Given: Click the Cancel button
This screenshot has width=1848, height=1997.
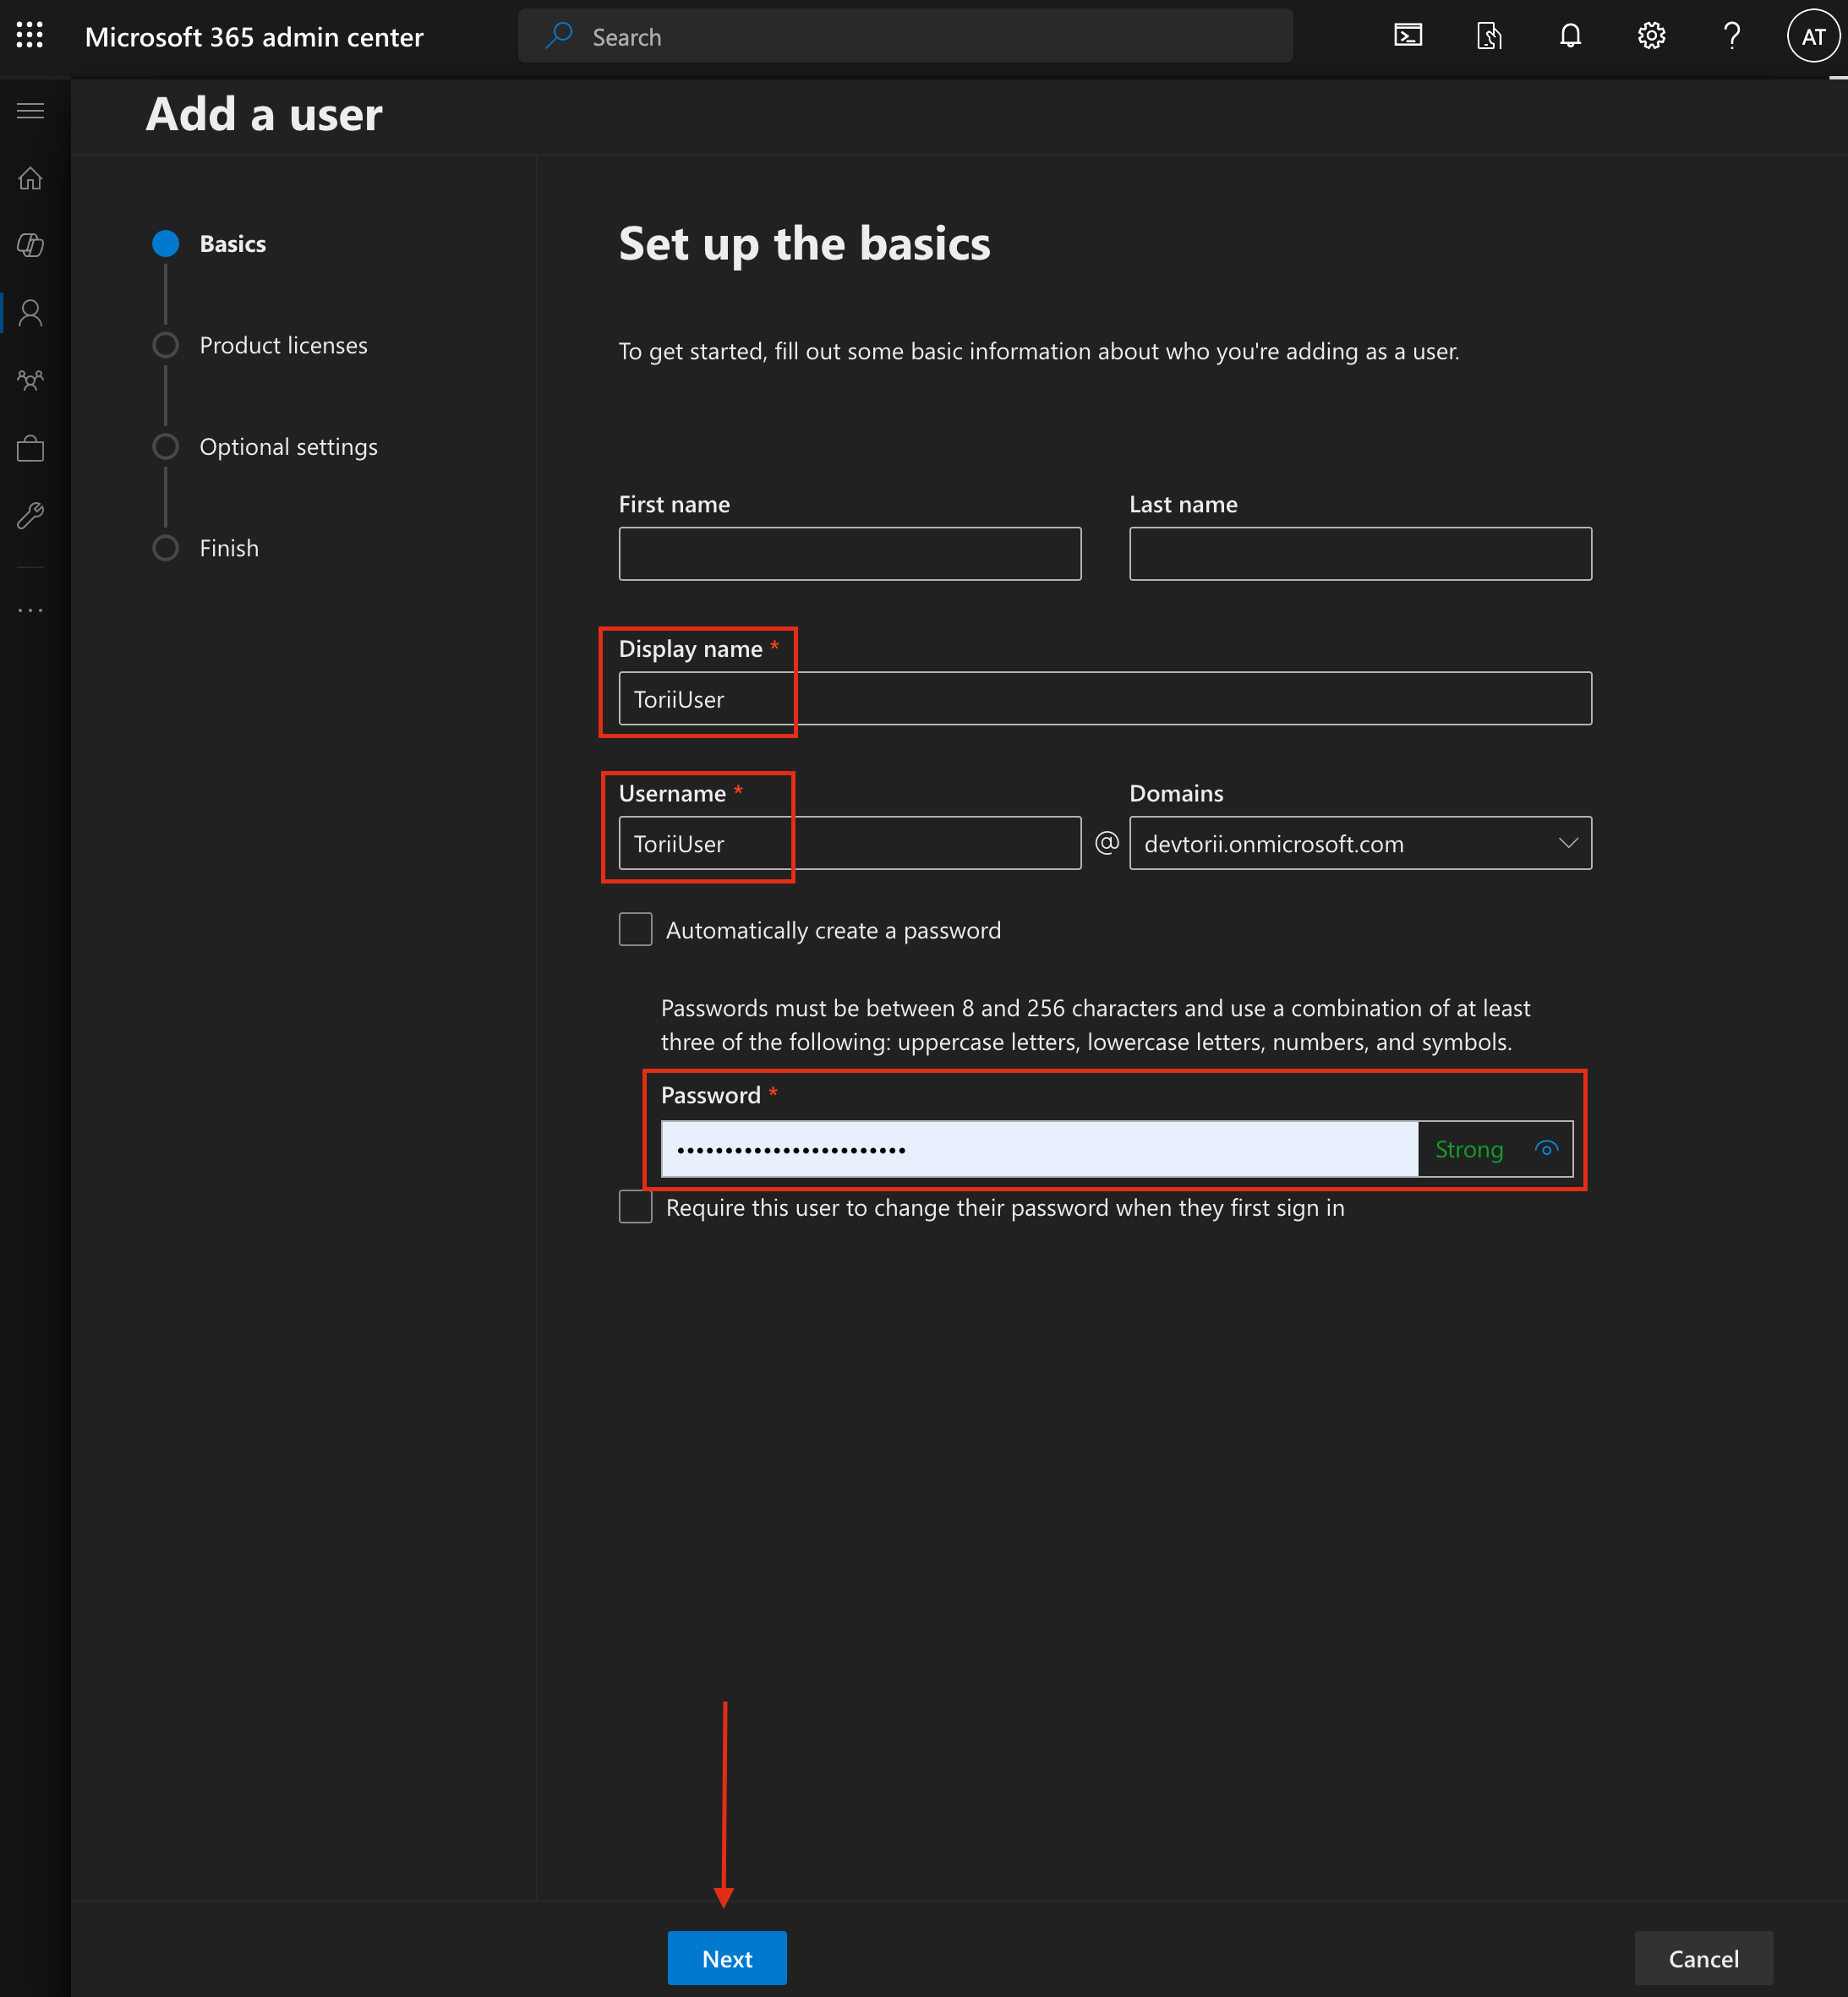Looking at the screenshot, I should pyautogui.click(x=1703, y=1957).
